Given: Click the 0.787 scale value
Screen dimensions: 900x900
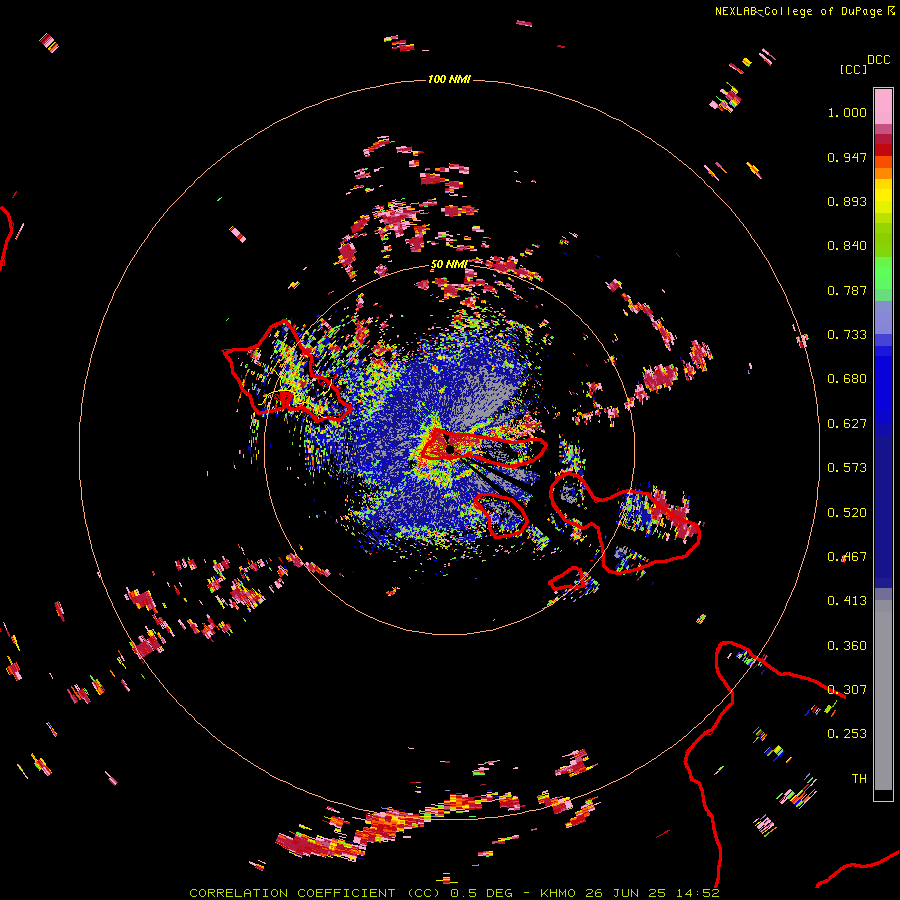Looking at the screenshot, I should (x=847, y=290).
